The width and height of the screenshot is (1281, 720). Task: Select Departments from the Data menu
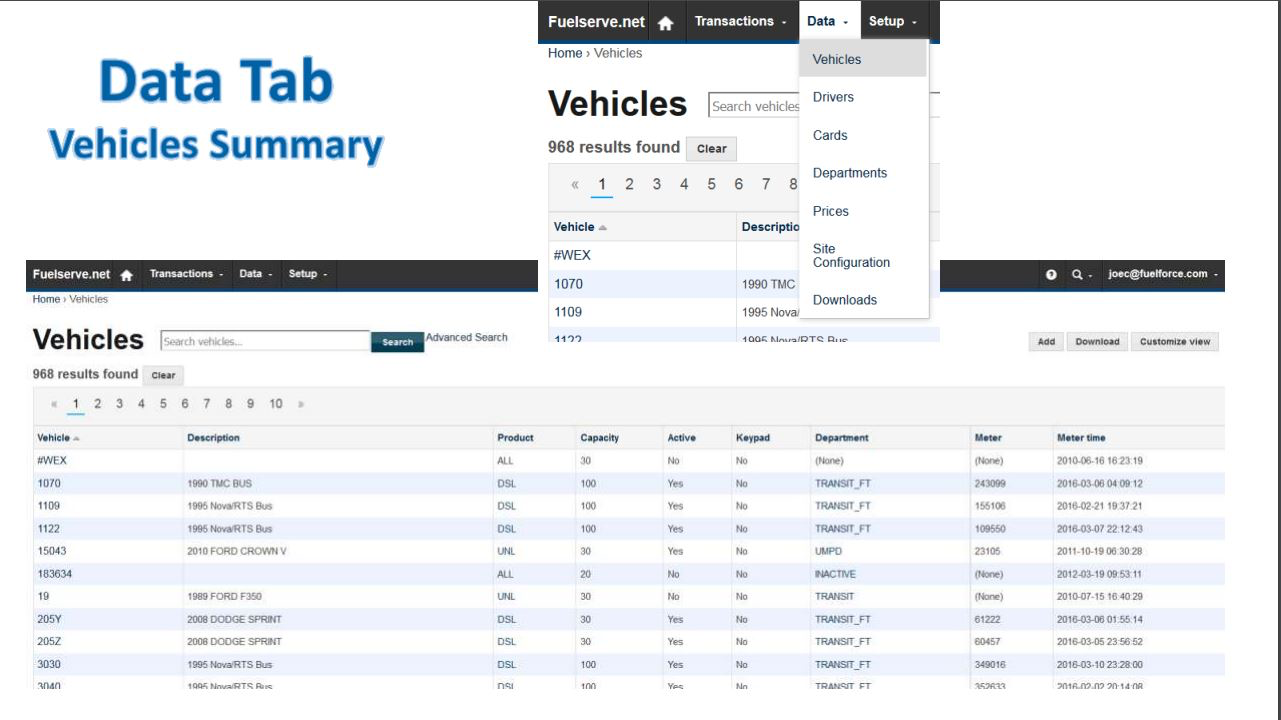point(849,172)
